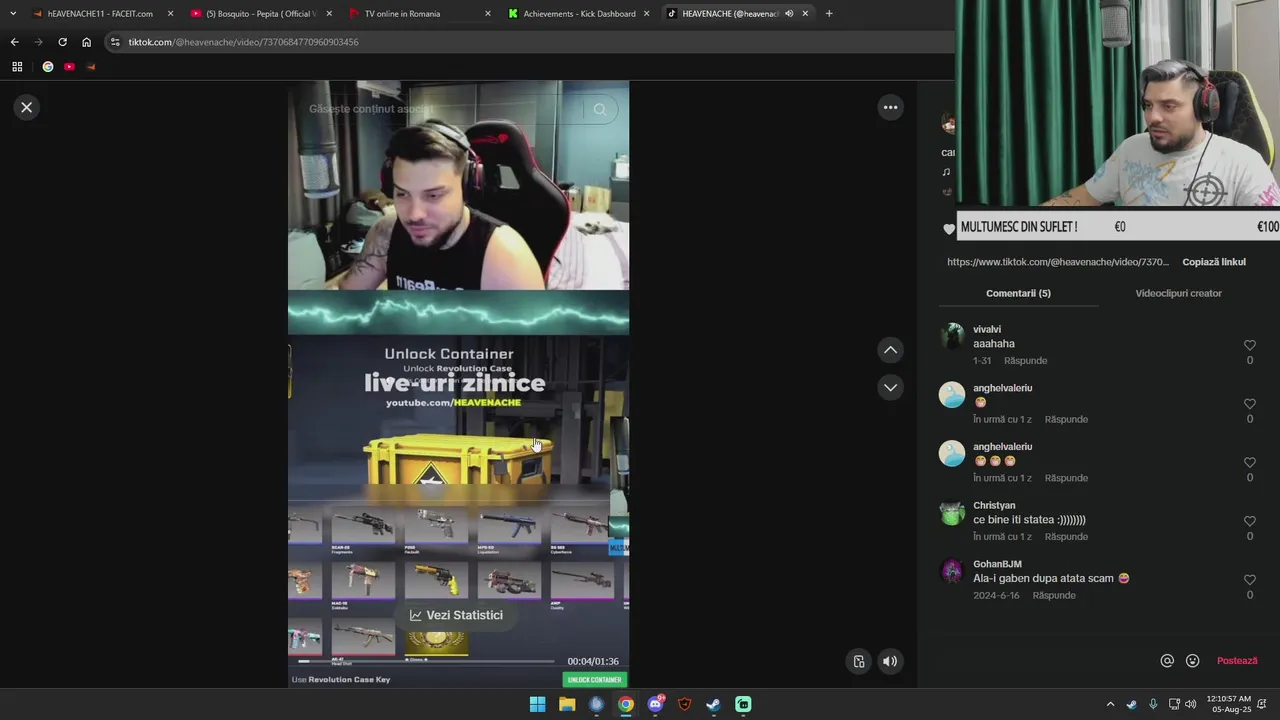Open Google Chrome from taskbar

(x=625, y=704)
